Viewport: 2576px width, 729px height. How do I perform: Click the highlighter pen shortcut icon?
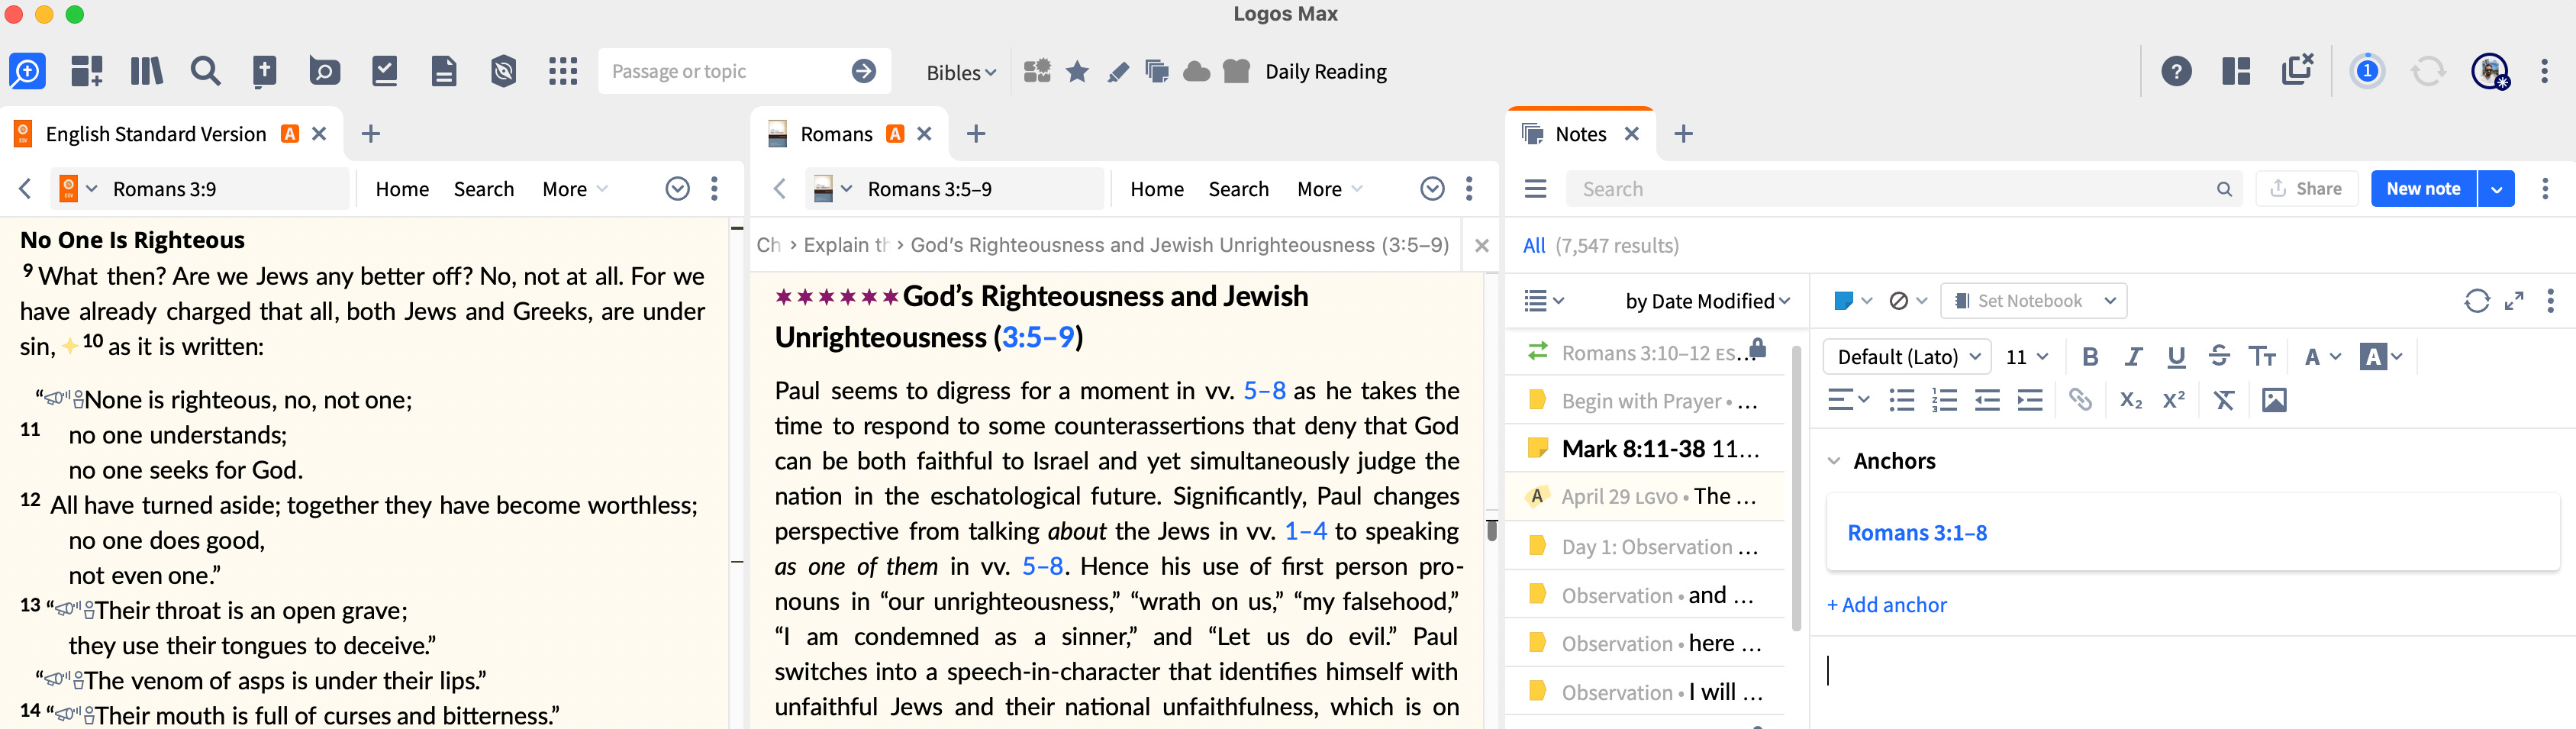pos(1118,71)
